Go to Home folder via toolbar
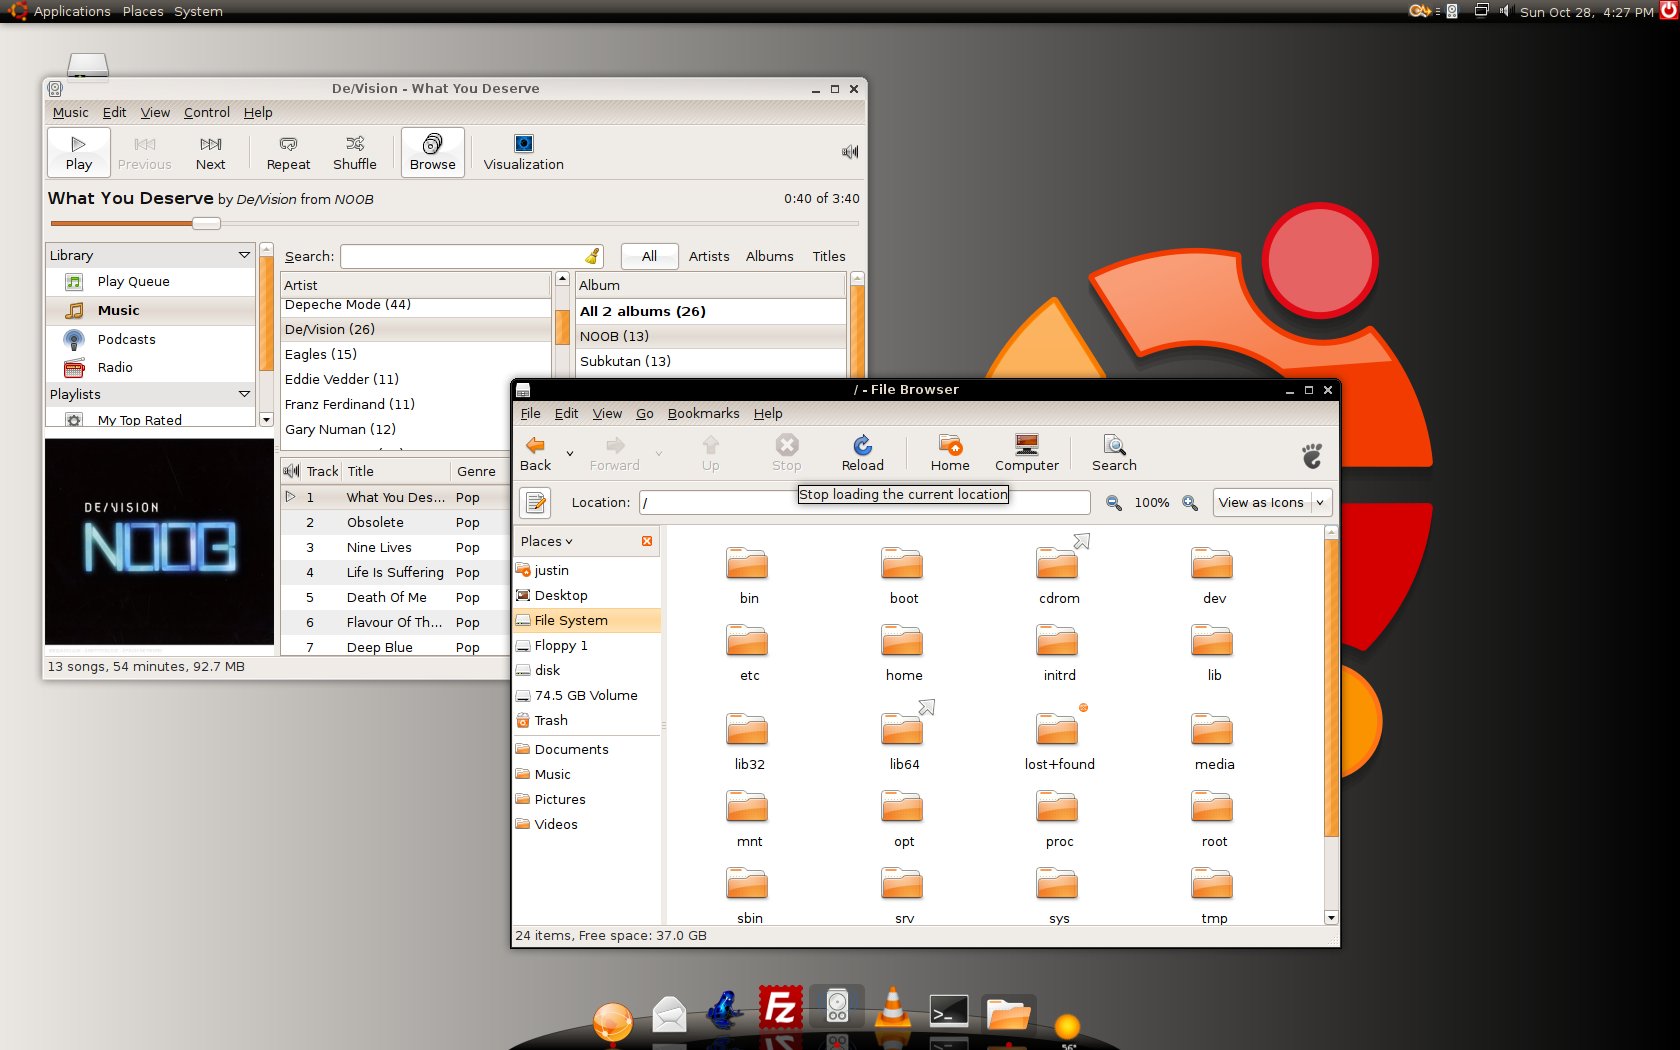 click(950, 453)
